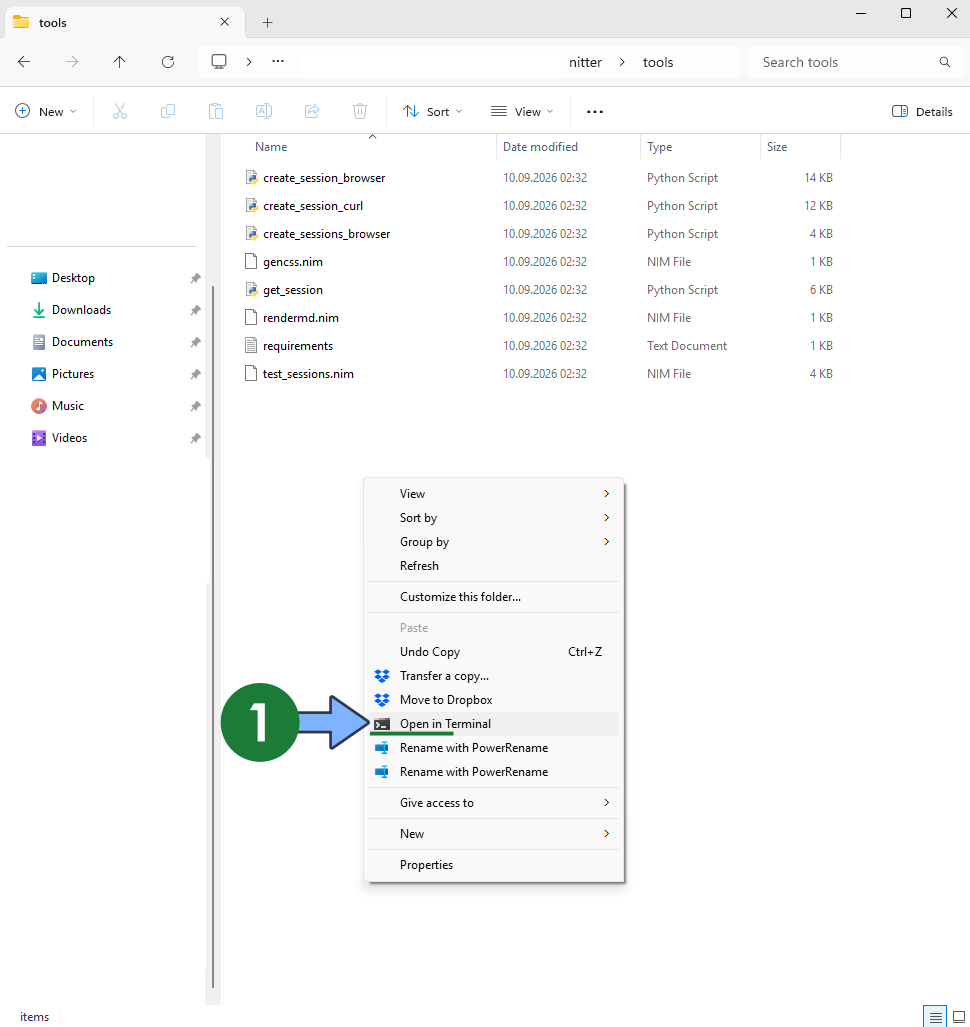Click the navigation pane vertical scrollbar
The width and height of the screenshot is (970, 1027).
pos(212,635)
